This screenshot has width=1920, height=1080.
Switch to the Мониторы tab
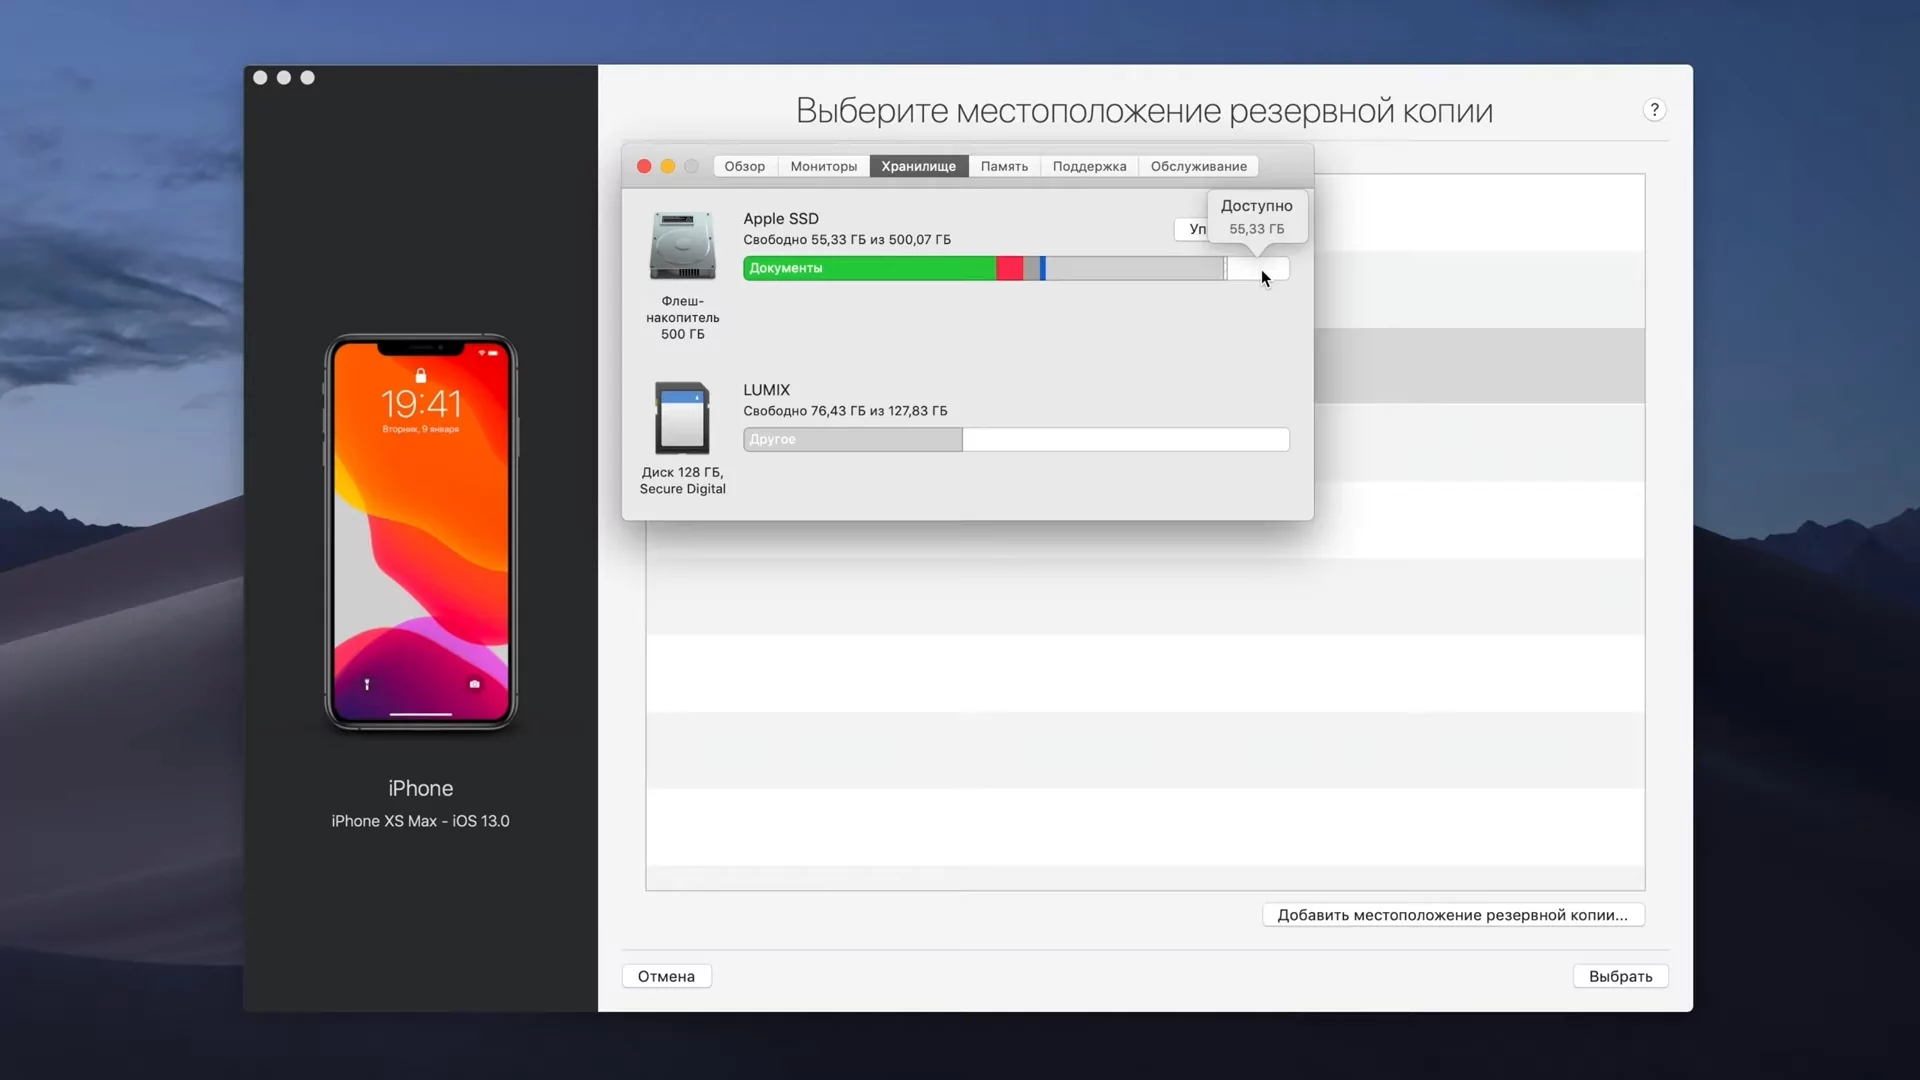point(823,166)
